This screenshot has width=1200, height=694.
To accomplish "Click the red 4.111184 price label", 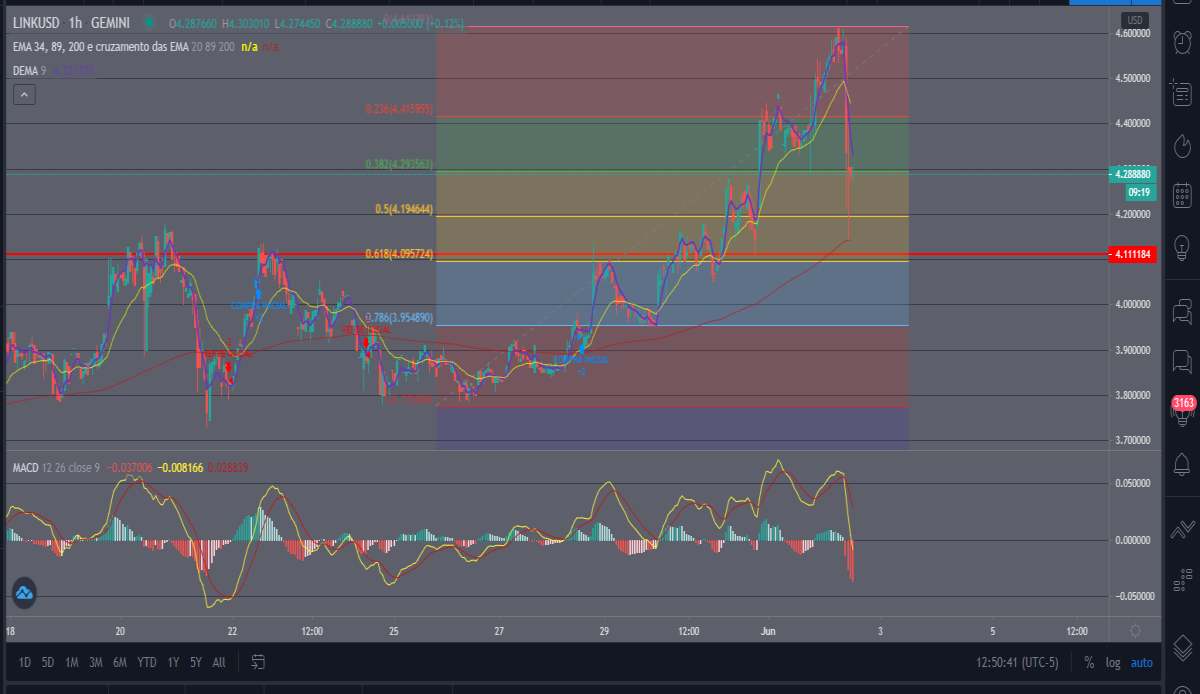I will (1134, 255).
